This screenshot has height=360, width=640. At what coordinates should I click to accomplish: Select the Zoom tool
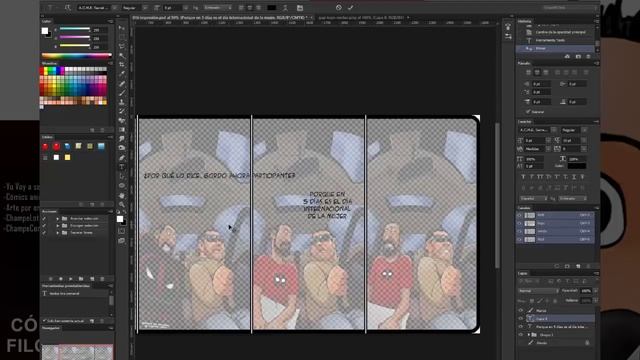click(x=122, y=204)
